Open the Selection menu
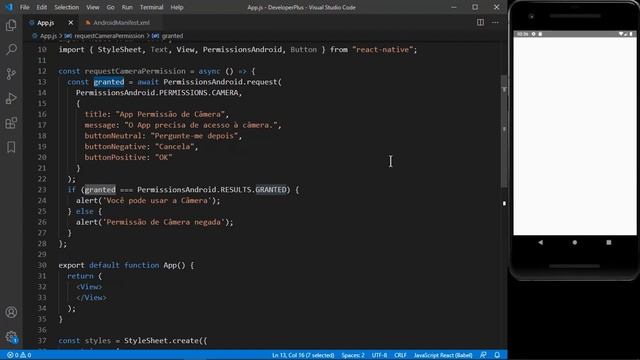The width and height of the screenshot is (640, 360). pyautogui.click(x=67, y=7)
